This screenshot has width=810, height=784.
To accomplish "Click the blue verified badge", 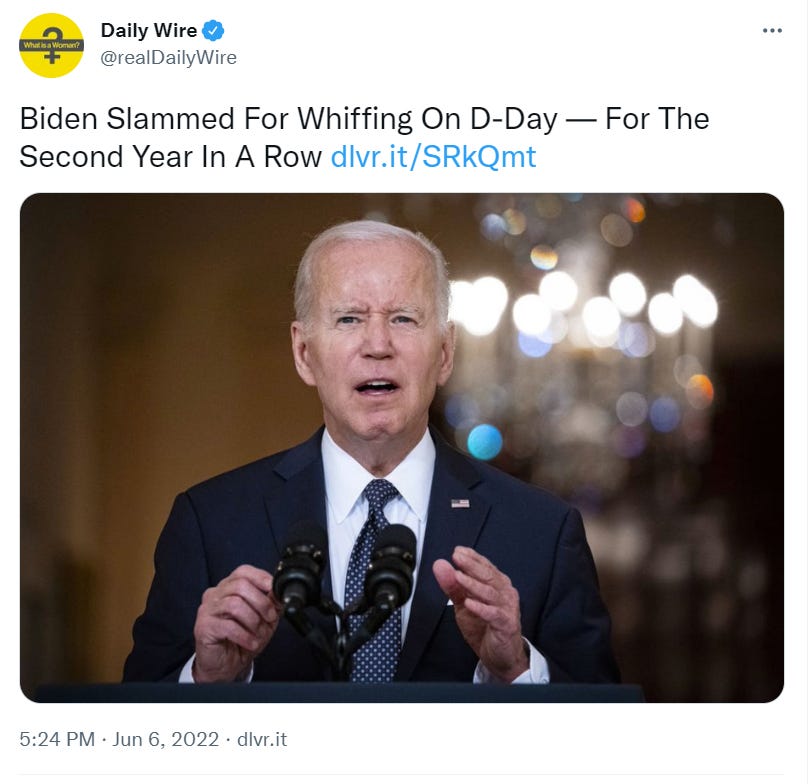I will pos(213,30).
